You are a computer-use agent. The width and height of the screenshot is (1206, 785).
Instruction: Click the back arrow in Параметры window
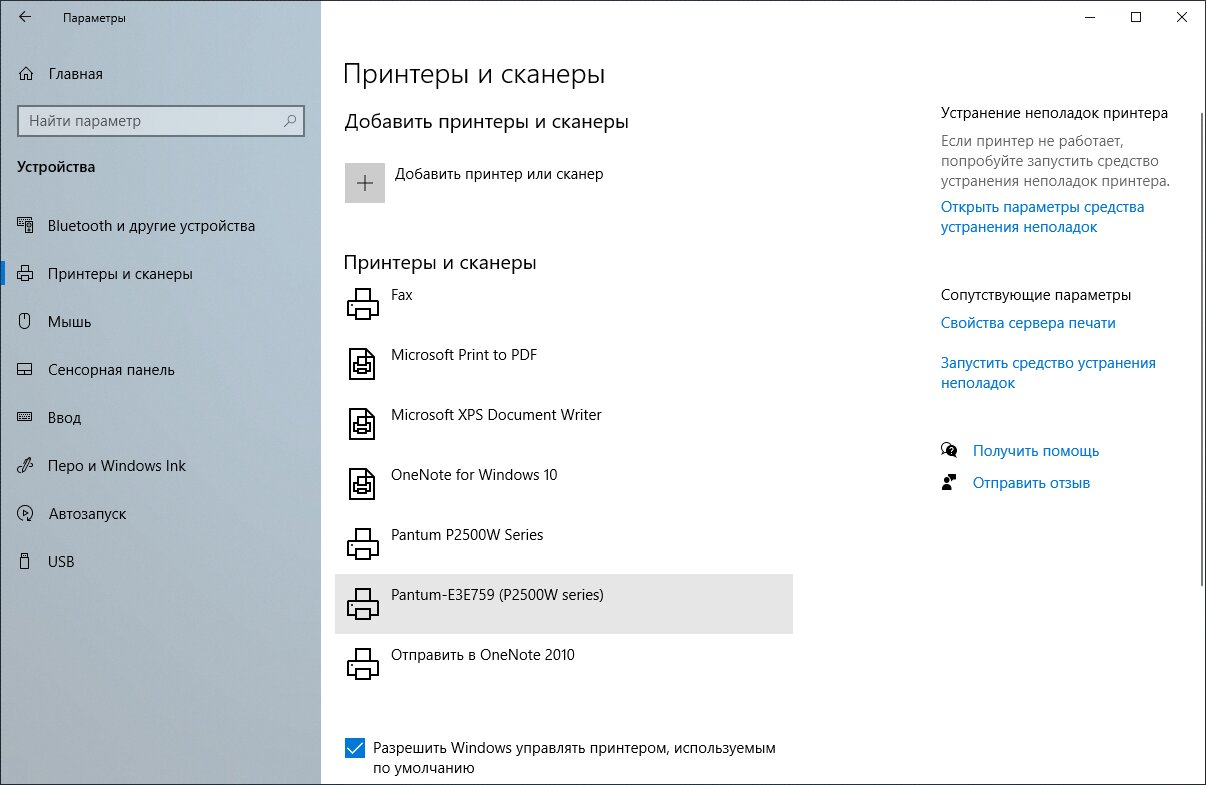[x=25, y=17]
